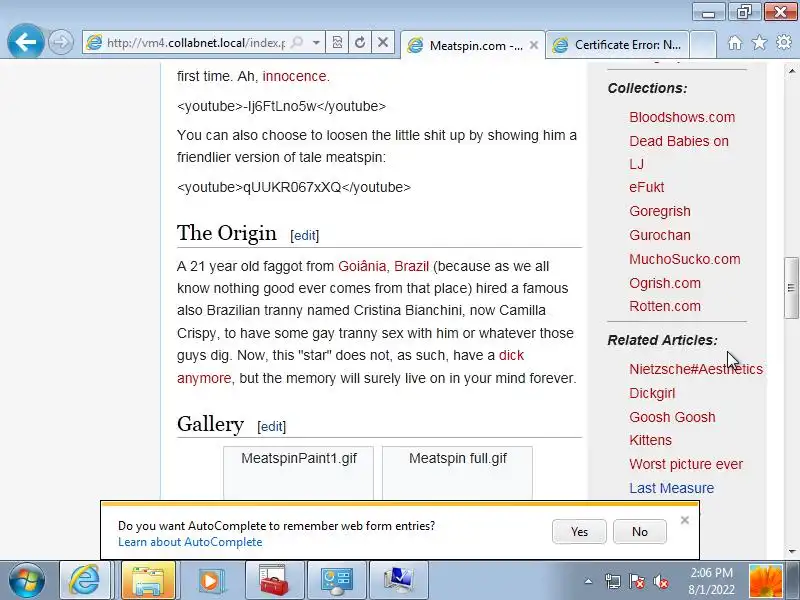Screen dimensions: 800x600
Task: Open Windows Explorer from taskbar
Action: [148, 581]
